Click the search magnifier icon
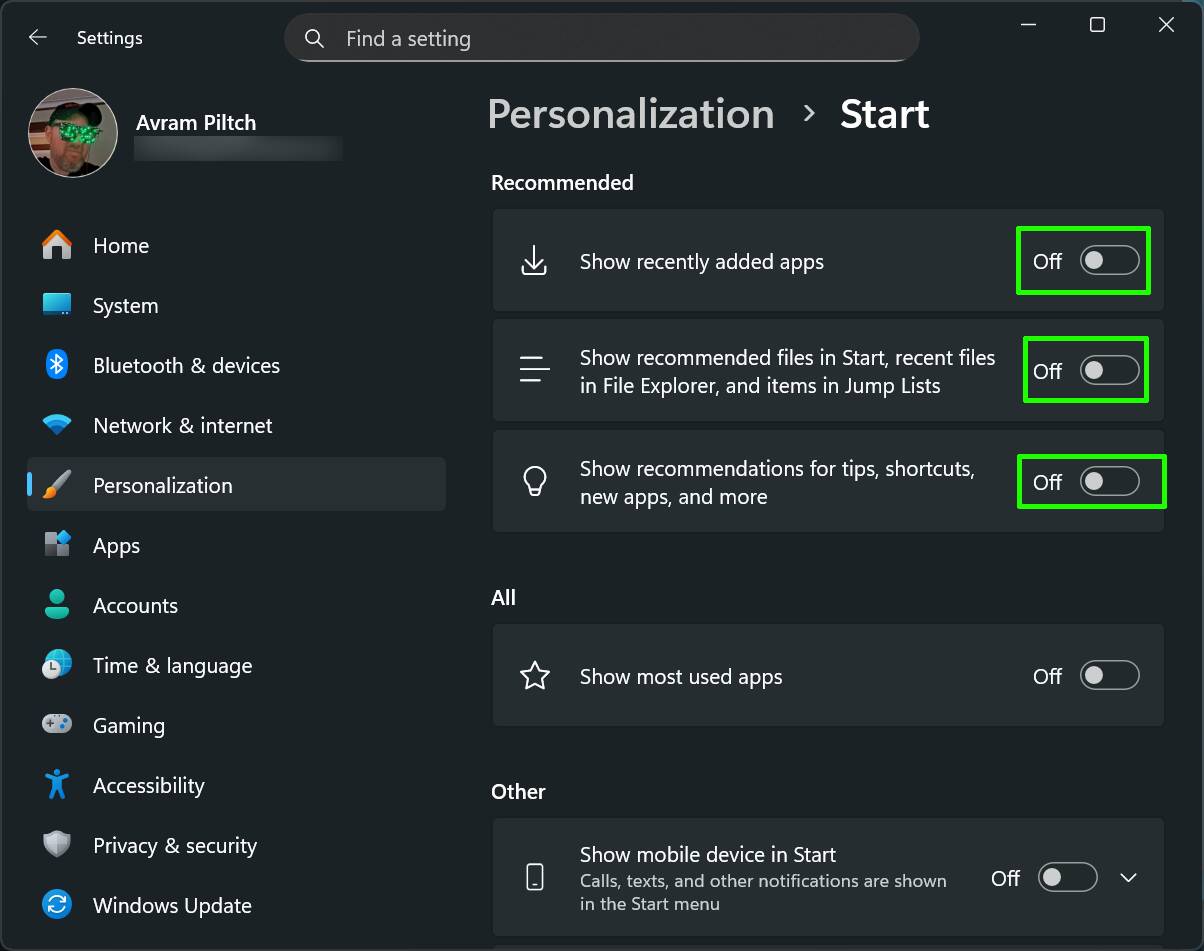1204x951 pixels. pos(314,39)
